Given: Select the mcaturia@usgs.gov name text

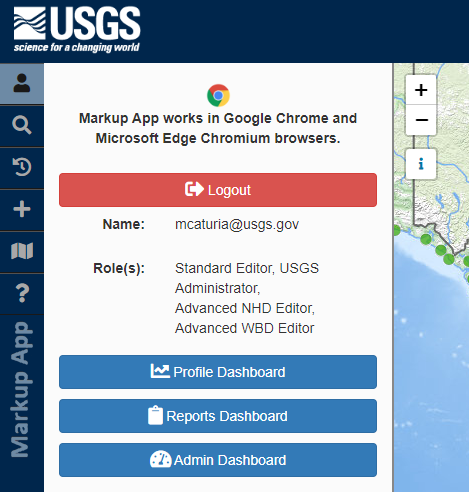Looking at the screenshot, I should tap(237, 225).
